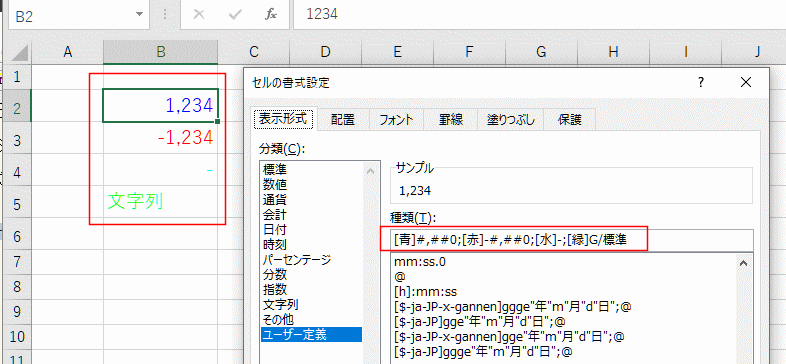Select 日付 in category list

[x=311, y=229]
